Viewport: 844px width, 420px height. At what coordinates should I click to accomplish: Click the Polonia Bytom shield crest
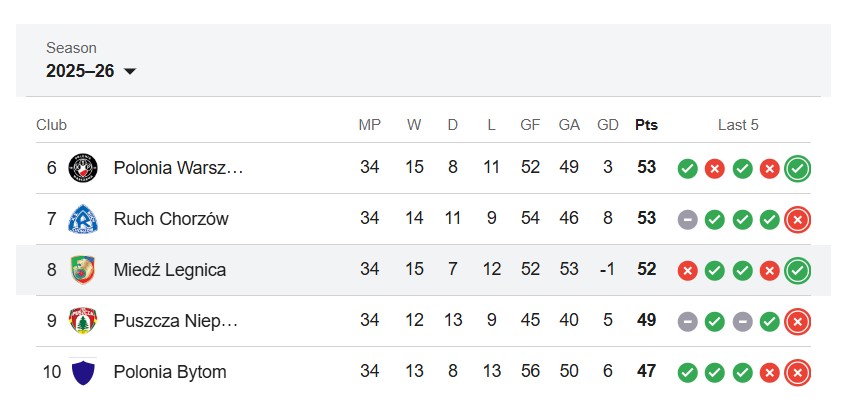83,372
